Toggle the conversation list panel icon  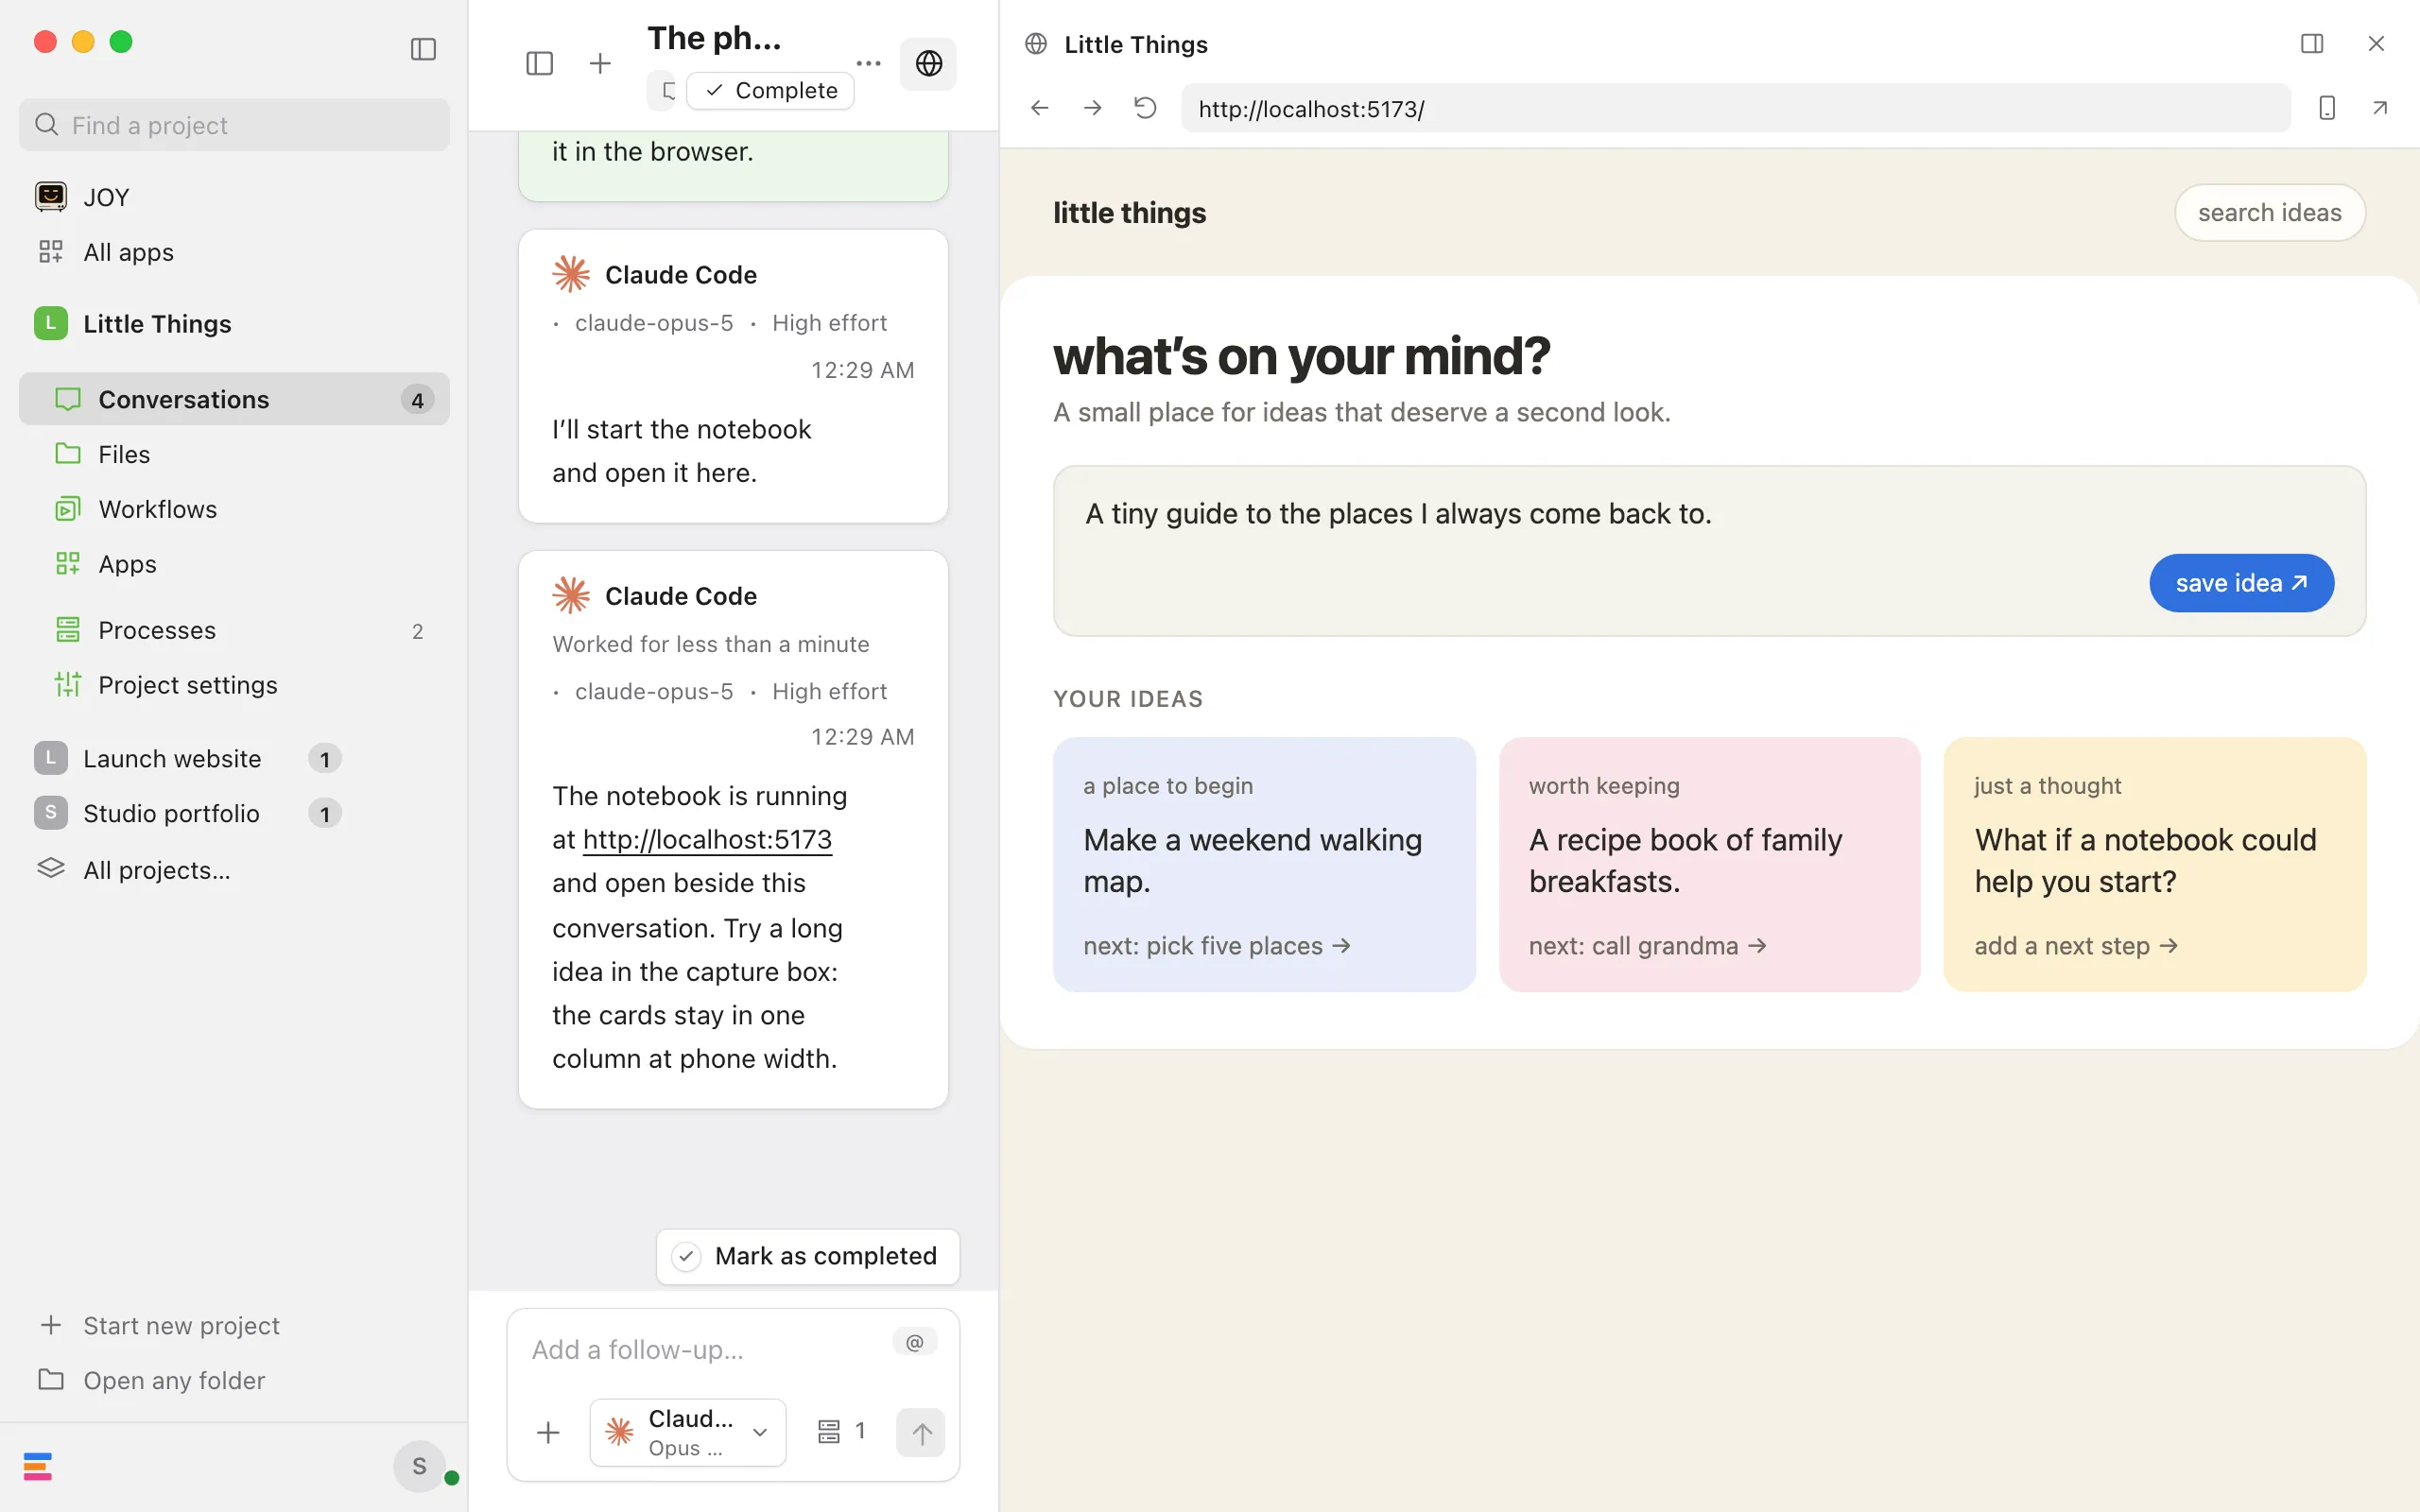539,64
